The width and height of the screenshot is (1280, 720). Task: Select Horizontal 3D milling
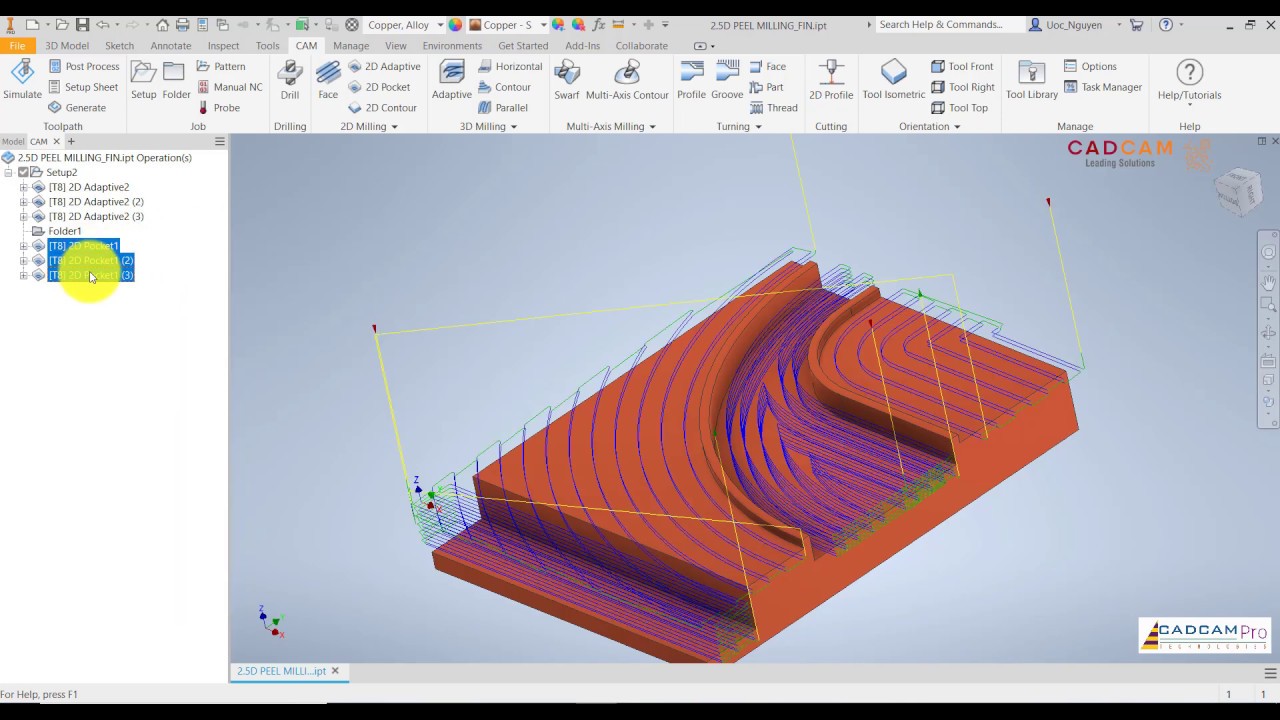510,66
